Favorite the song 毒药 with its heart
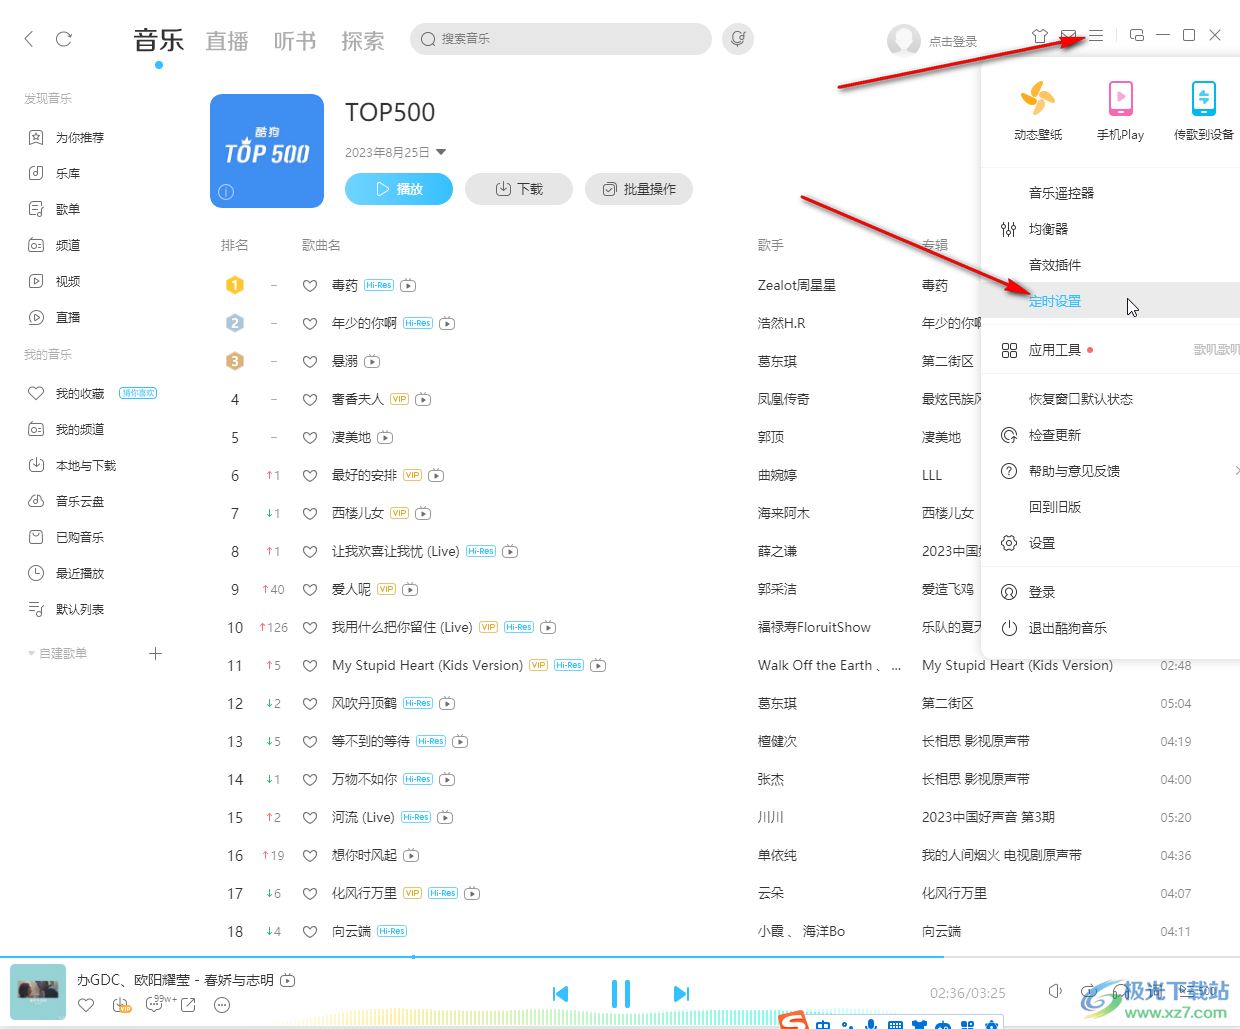The width and height of the screenshot is (1240, 1029). coord(310,286)
